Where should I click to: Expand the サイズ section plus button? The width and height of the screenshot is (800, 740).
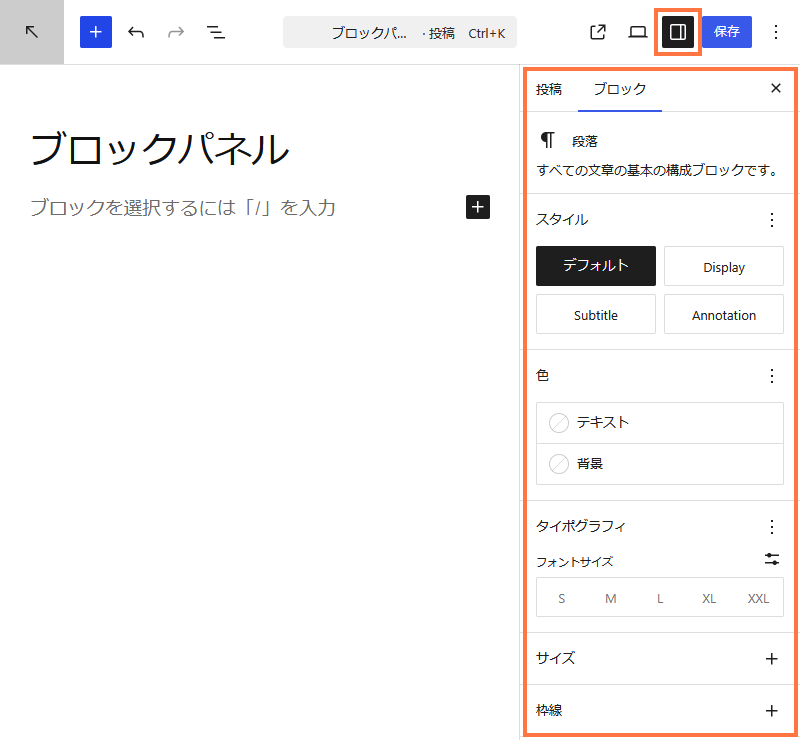click(x=771, y=659)
